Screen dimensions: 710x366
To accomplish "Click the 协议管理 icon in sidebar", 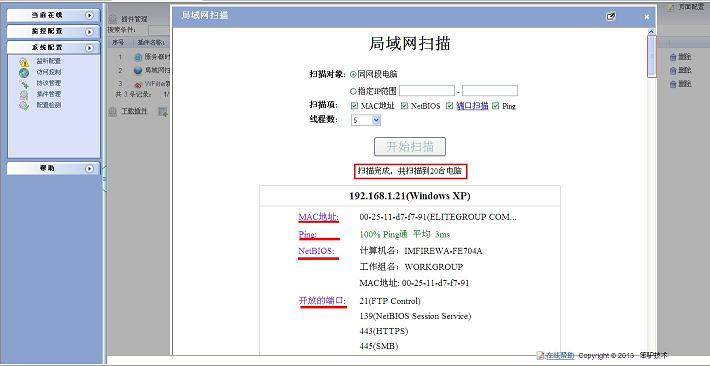I will coord(24,84).
